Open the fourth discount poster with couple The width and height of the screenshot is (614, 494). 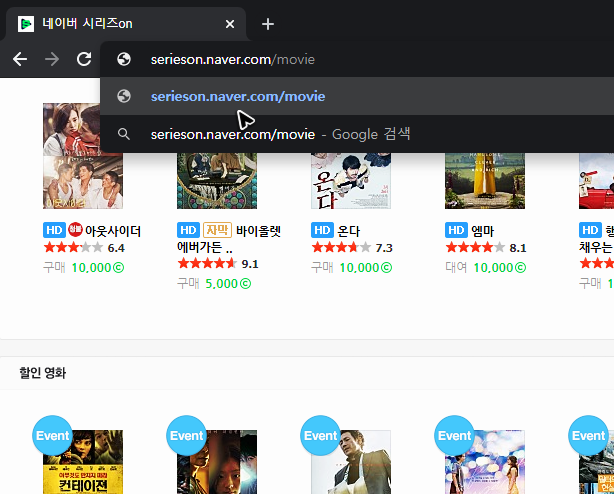tap(485, 462)
